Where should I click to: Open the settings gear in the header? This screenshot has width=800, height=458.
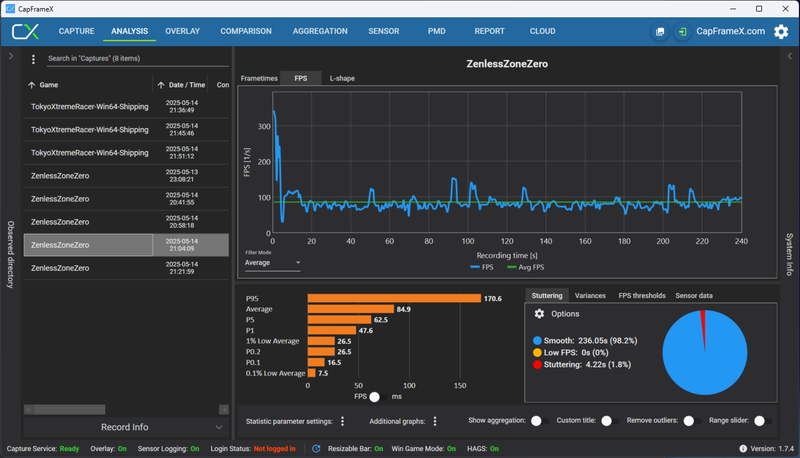781,32
